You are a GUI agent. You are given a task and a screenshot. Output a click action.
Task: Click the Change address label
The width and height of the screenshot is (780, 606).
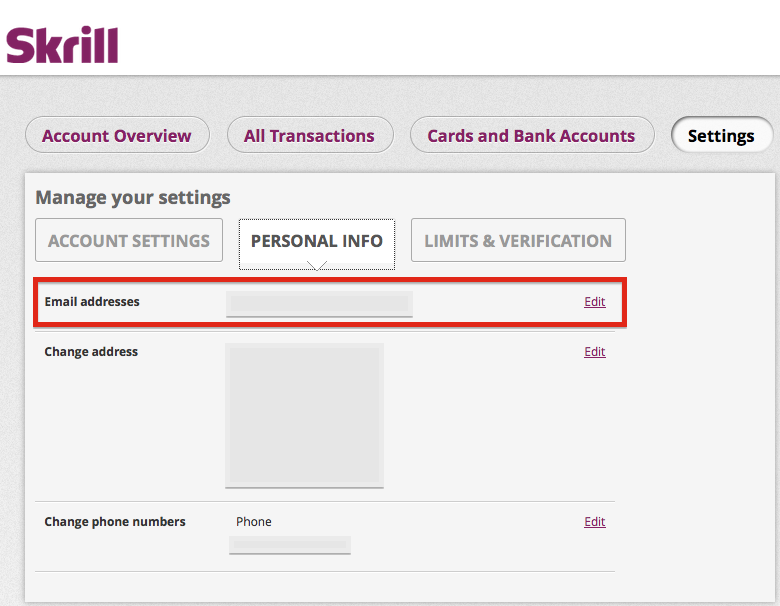(x=91, y=352)
